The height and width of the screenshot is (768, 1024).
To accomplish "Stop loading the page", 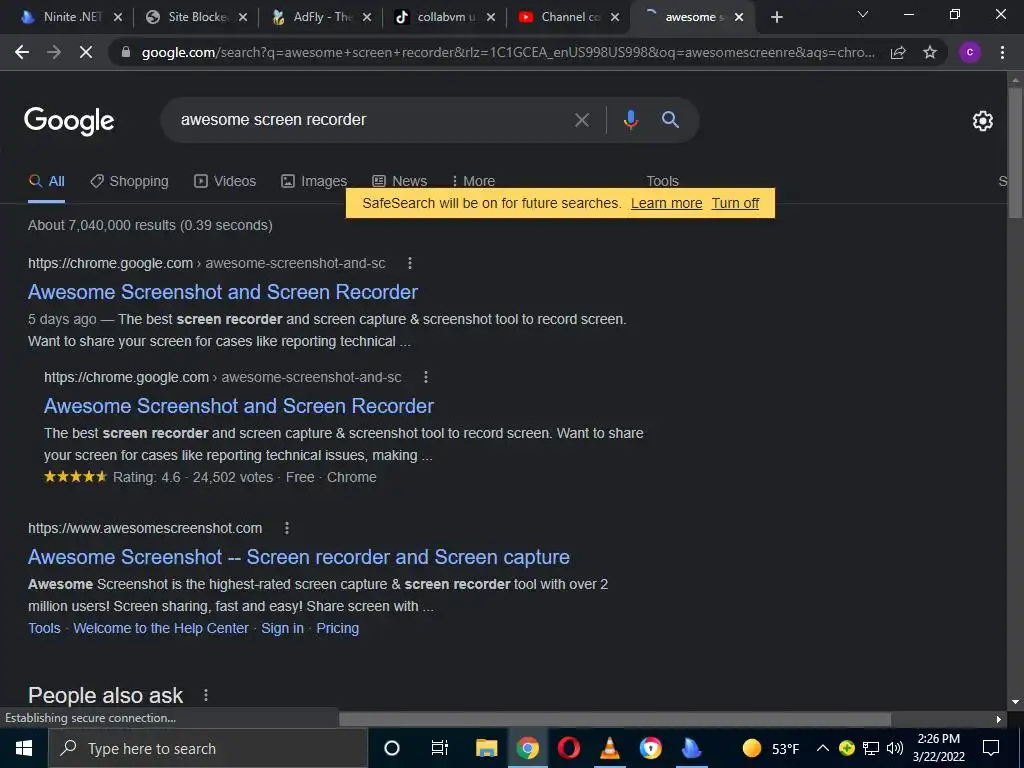I will pos(86,52).
